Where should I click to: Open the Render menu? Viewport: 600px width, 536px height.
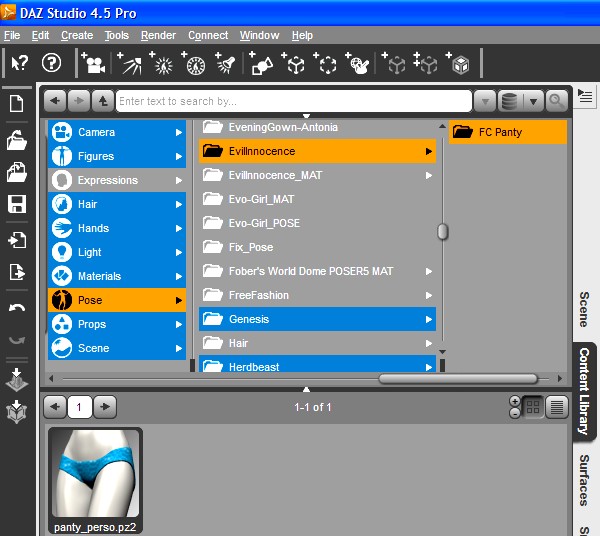[x=158, y=35]
